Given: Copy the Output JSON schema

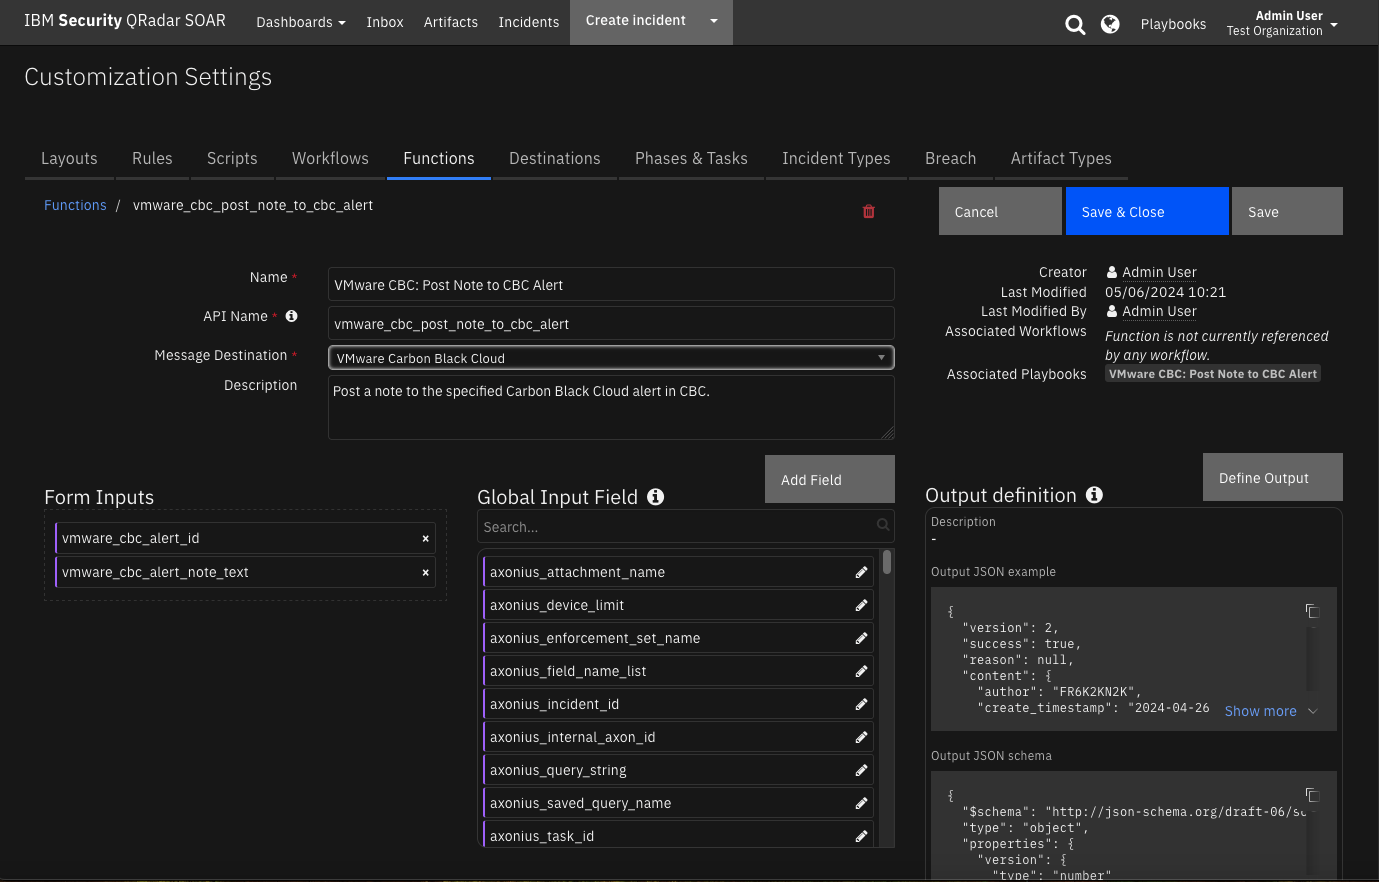Looking at the screenshot, I should coord(1312,795).
